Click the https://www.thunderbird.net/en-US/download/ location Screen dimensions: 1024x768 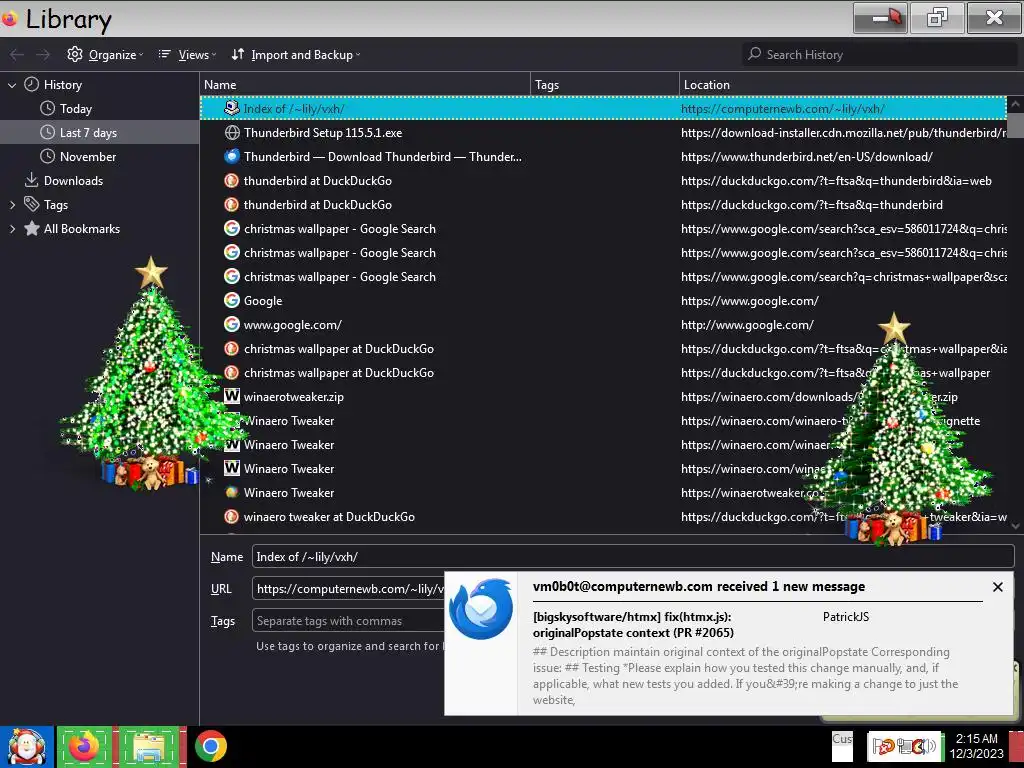coord(807,157)
